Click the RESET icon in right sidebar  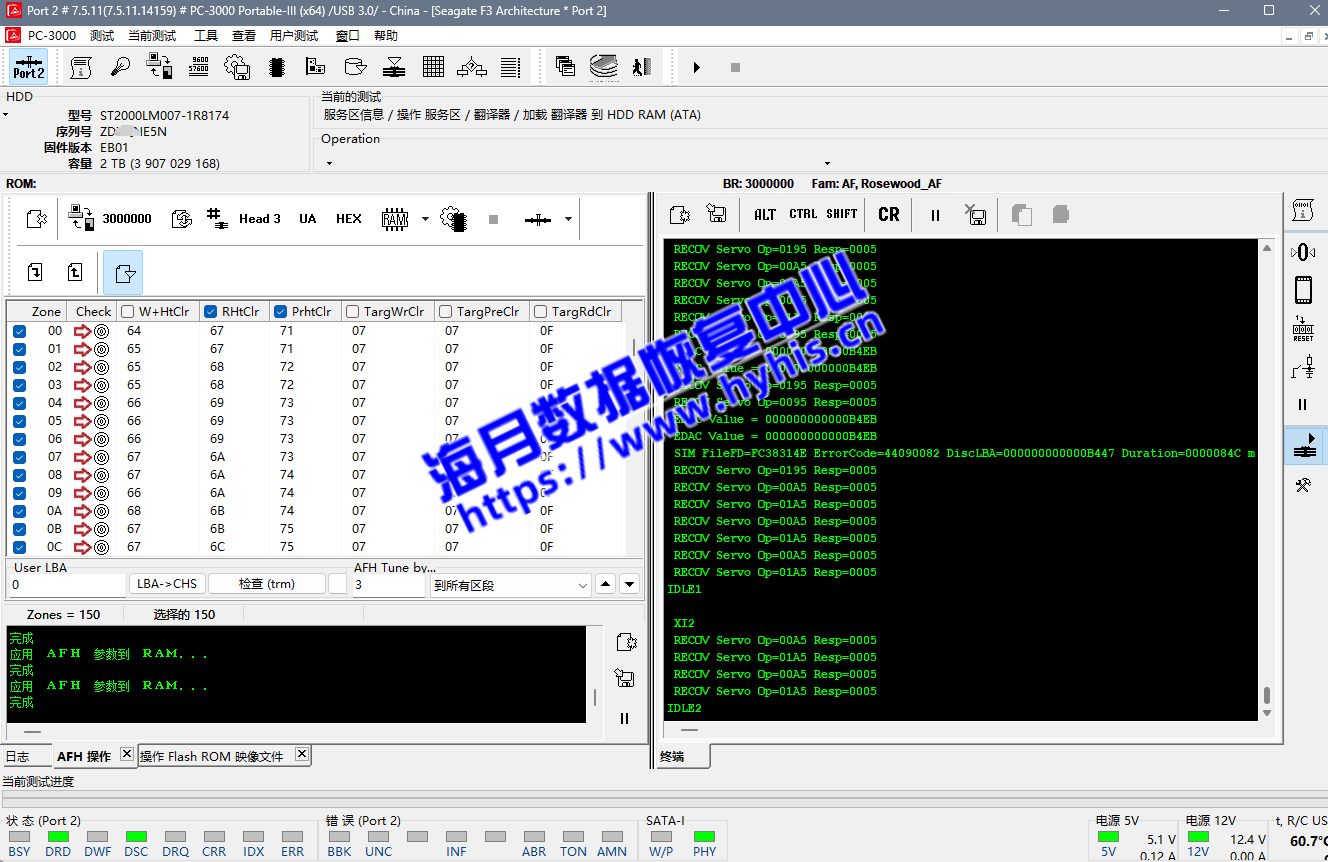[1303, 330]
